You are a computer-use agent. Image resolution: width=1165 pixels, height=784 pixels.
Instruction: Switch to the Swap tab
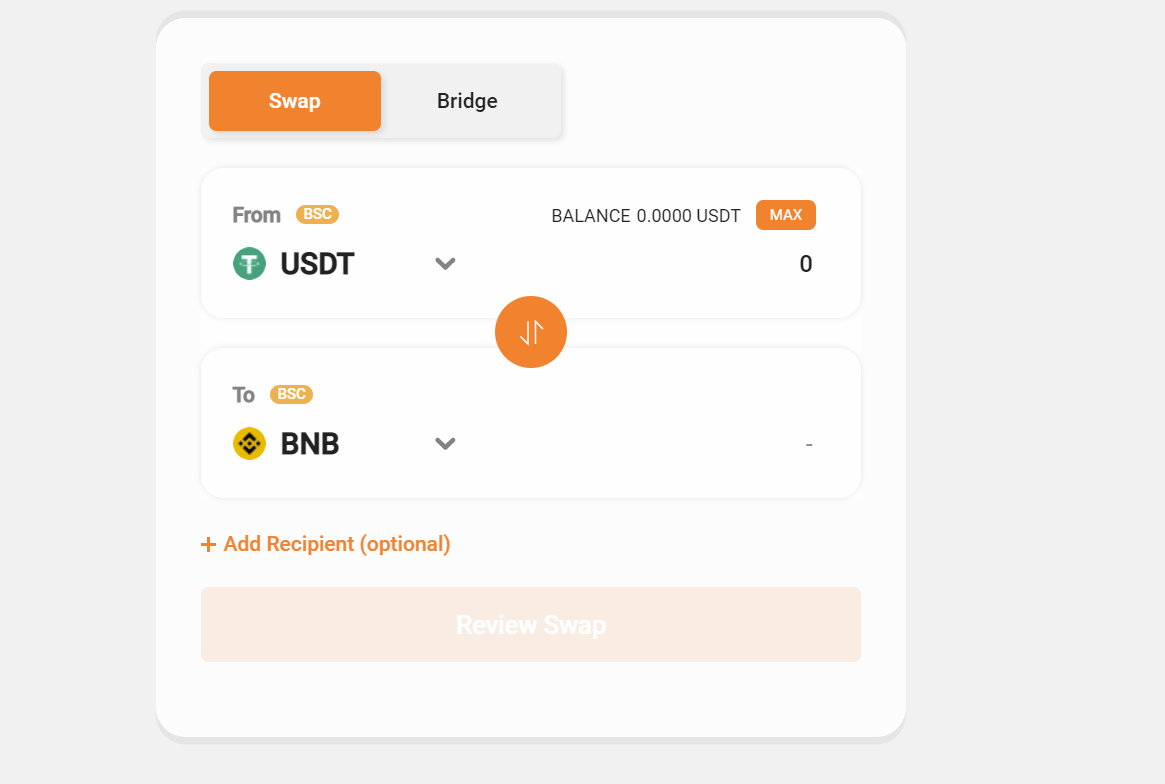point(294,101)
